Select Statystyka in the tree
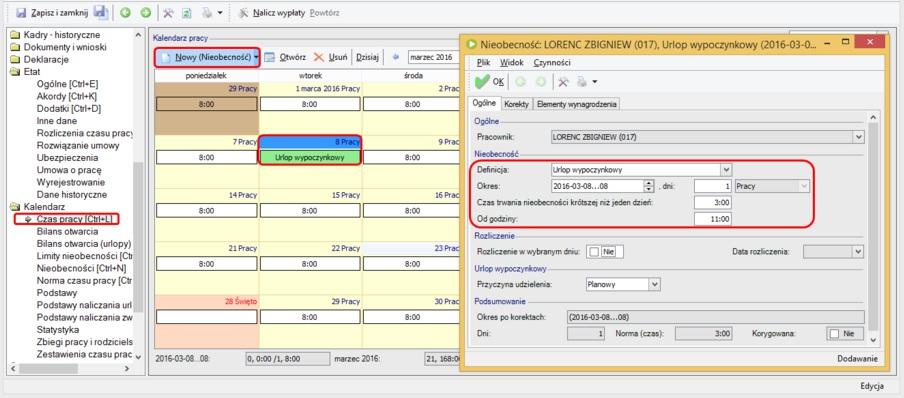904x398 pixels. [58, 330]
